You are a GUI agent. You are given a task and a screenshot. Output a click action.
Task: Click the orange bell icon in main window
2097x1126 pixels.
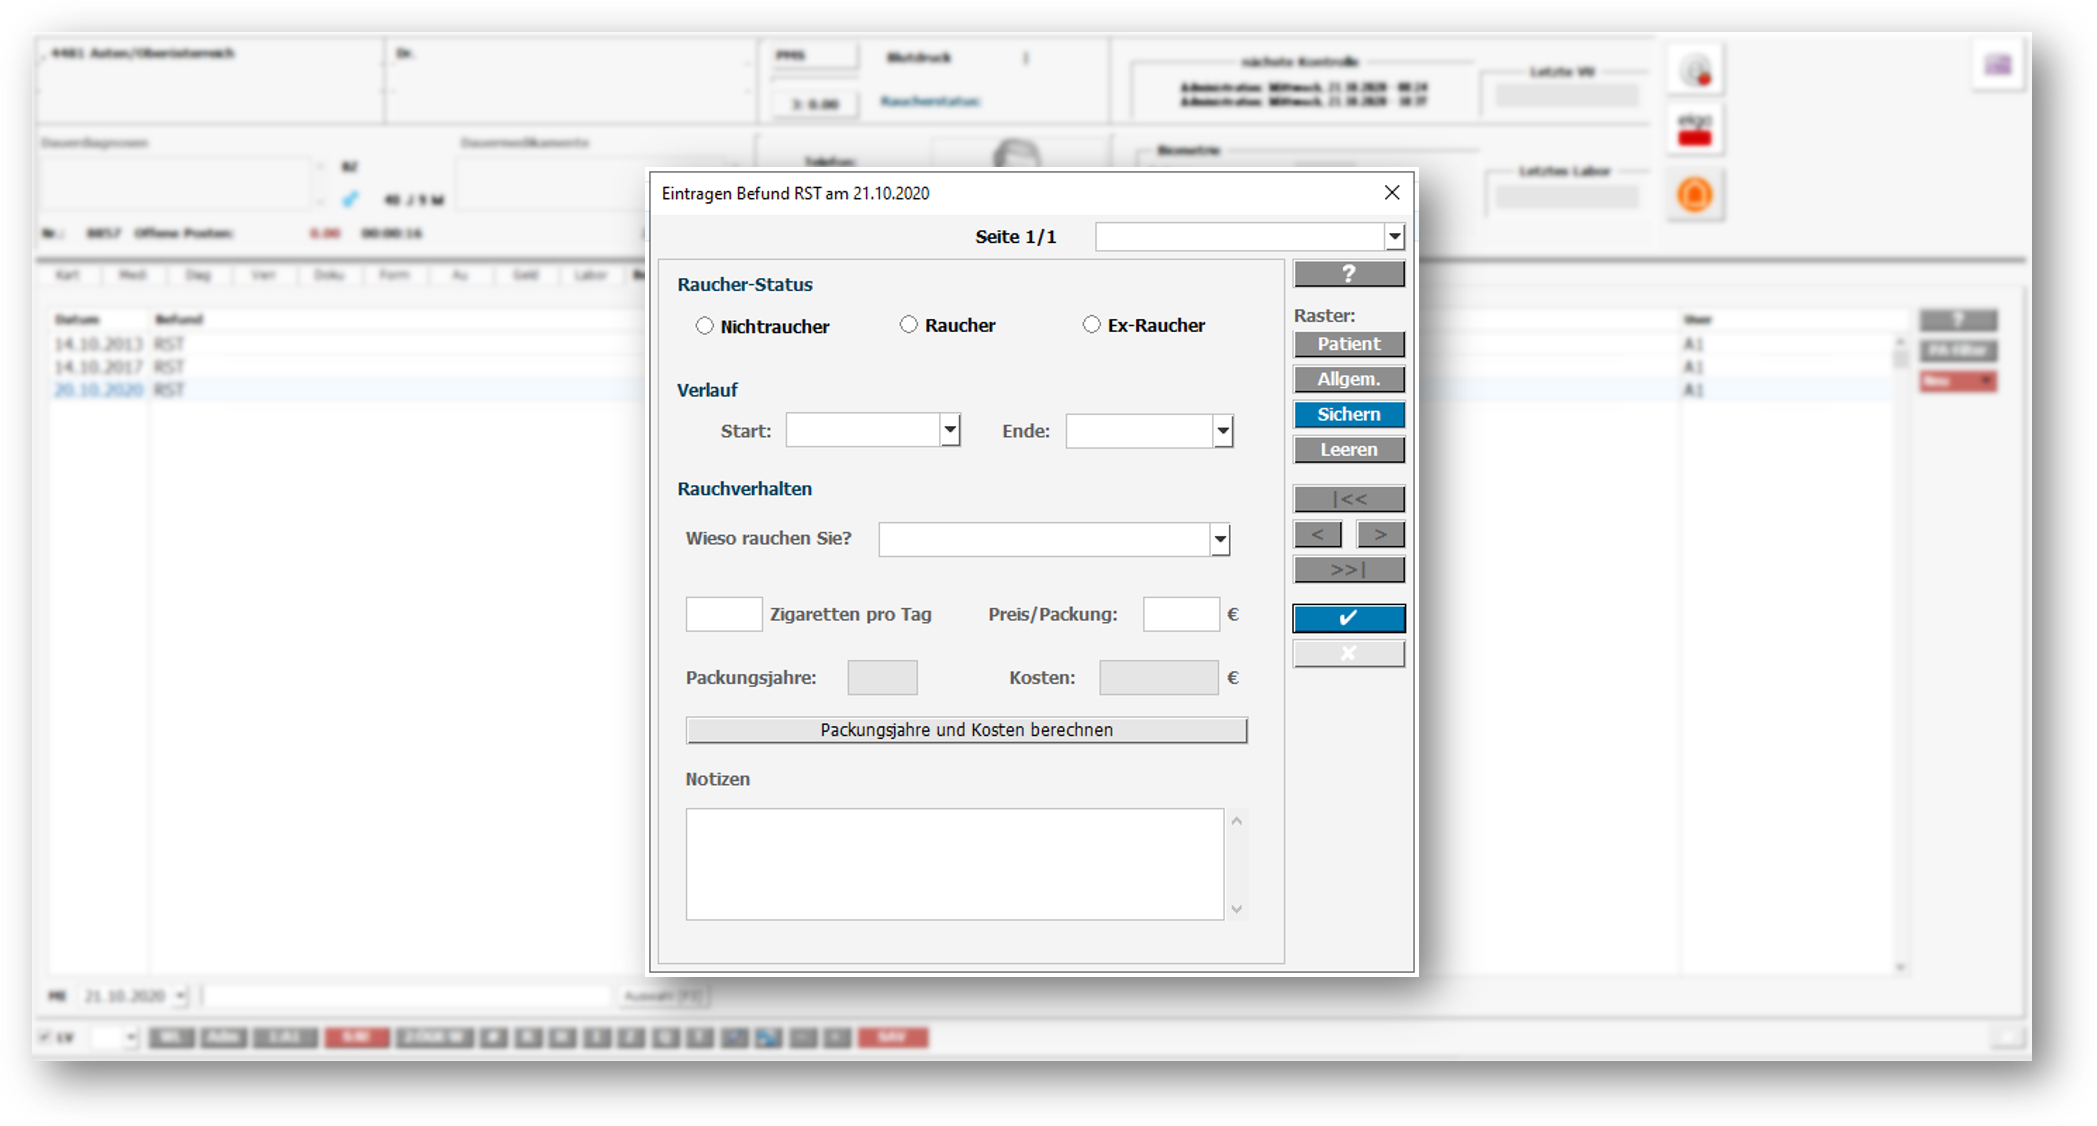coord(1695,194)
